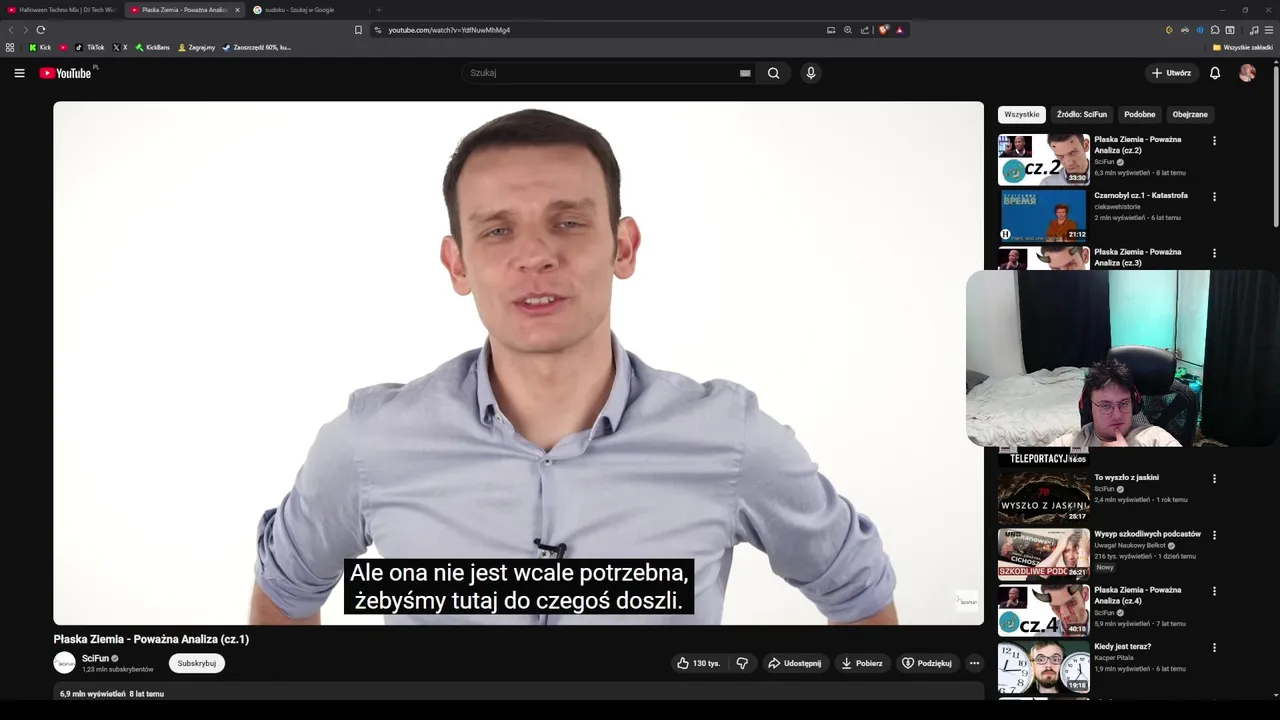Click the search magnifier button

click(x=773, y=73)
